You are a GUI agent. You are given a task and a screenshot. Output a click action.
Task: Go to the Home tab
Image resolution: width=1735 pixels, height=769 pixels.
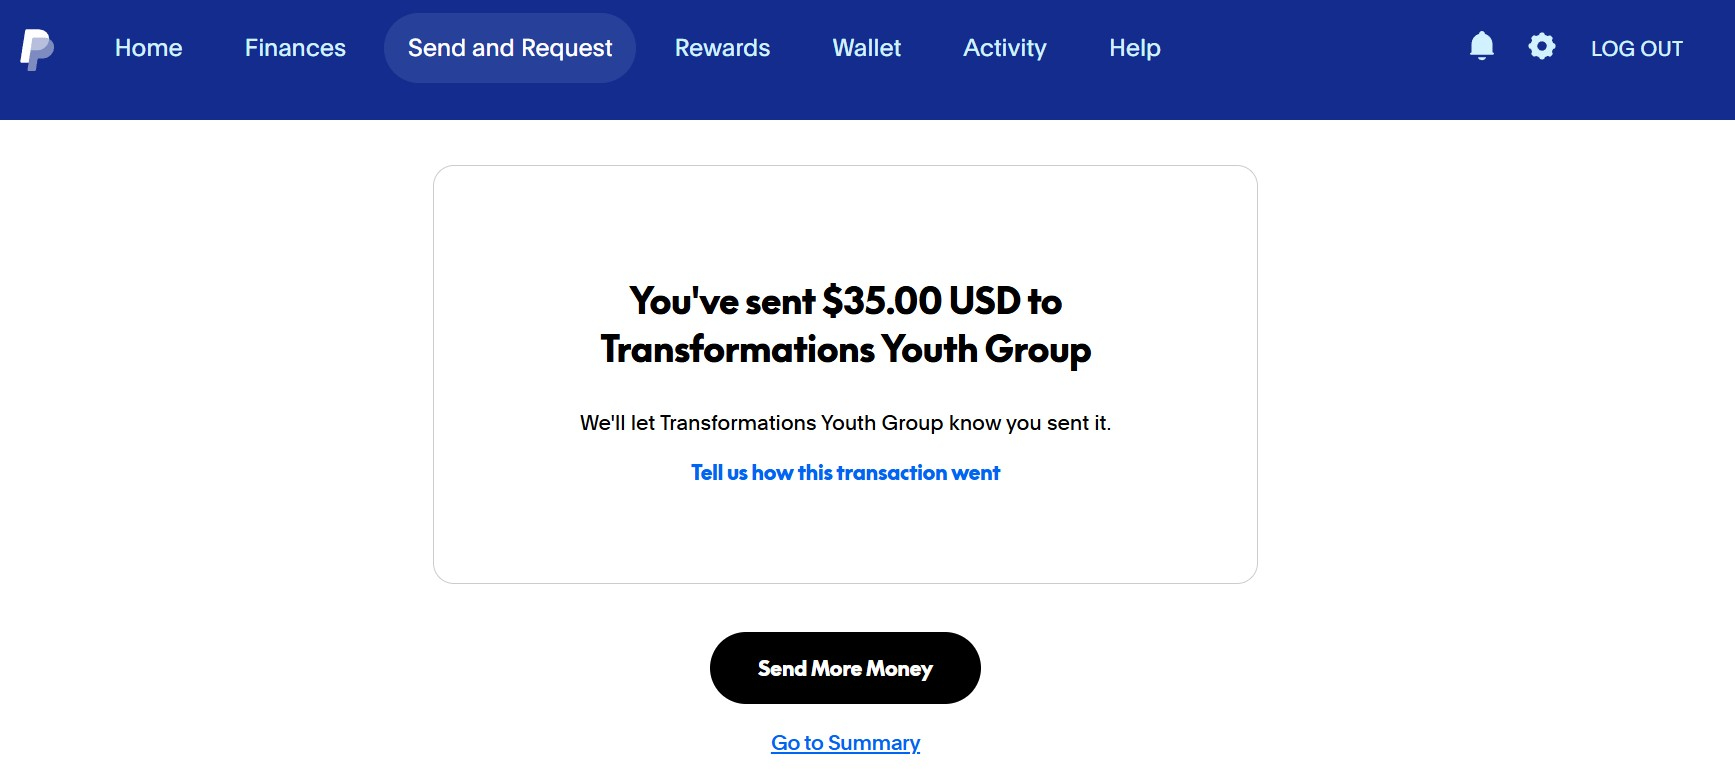click(x=148, y=48)
